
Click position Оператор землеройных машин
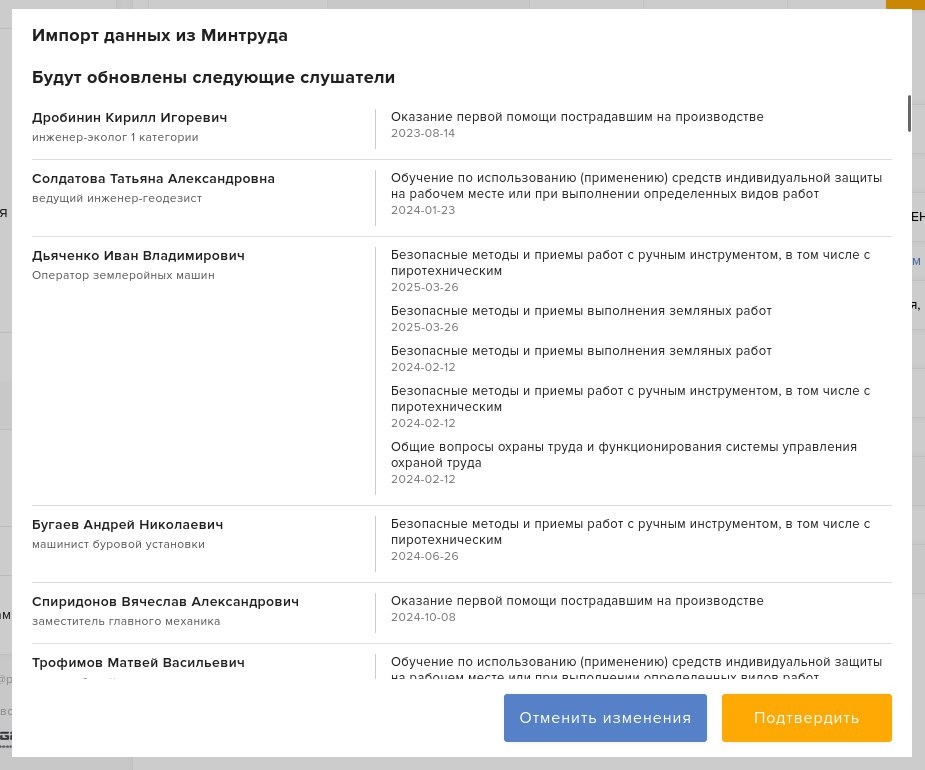tap(123, 275)
